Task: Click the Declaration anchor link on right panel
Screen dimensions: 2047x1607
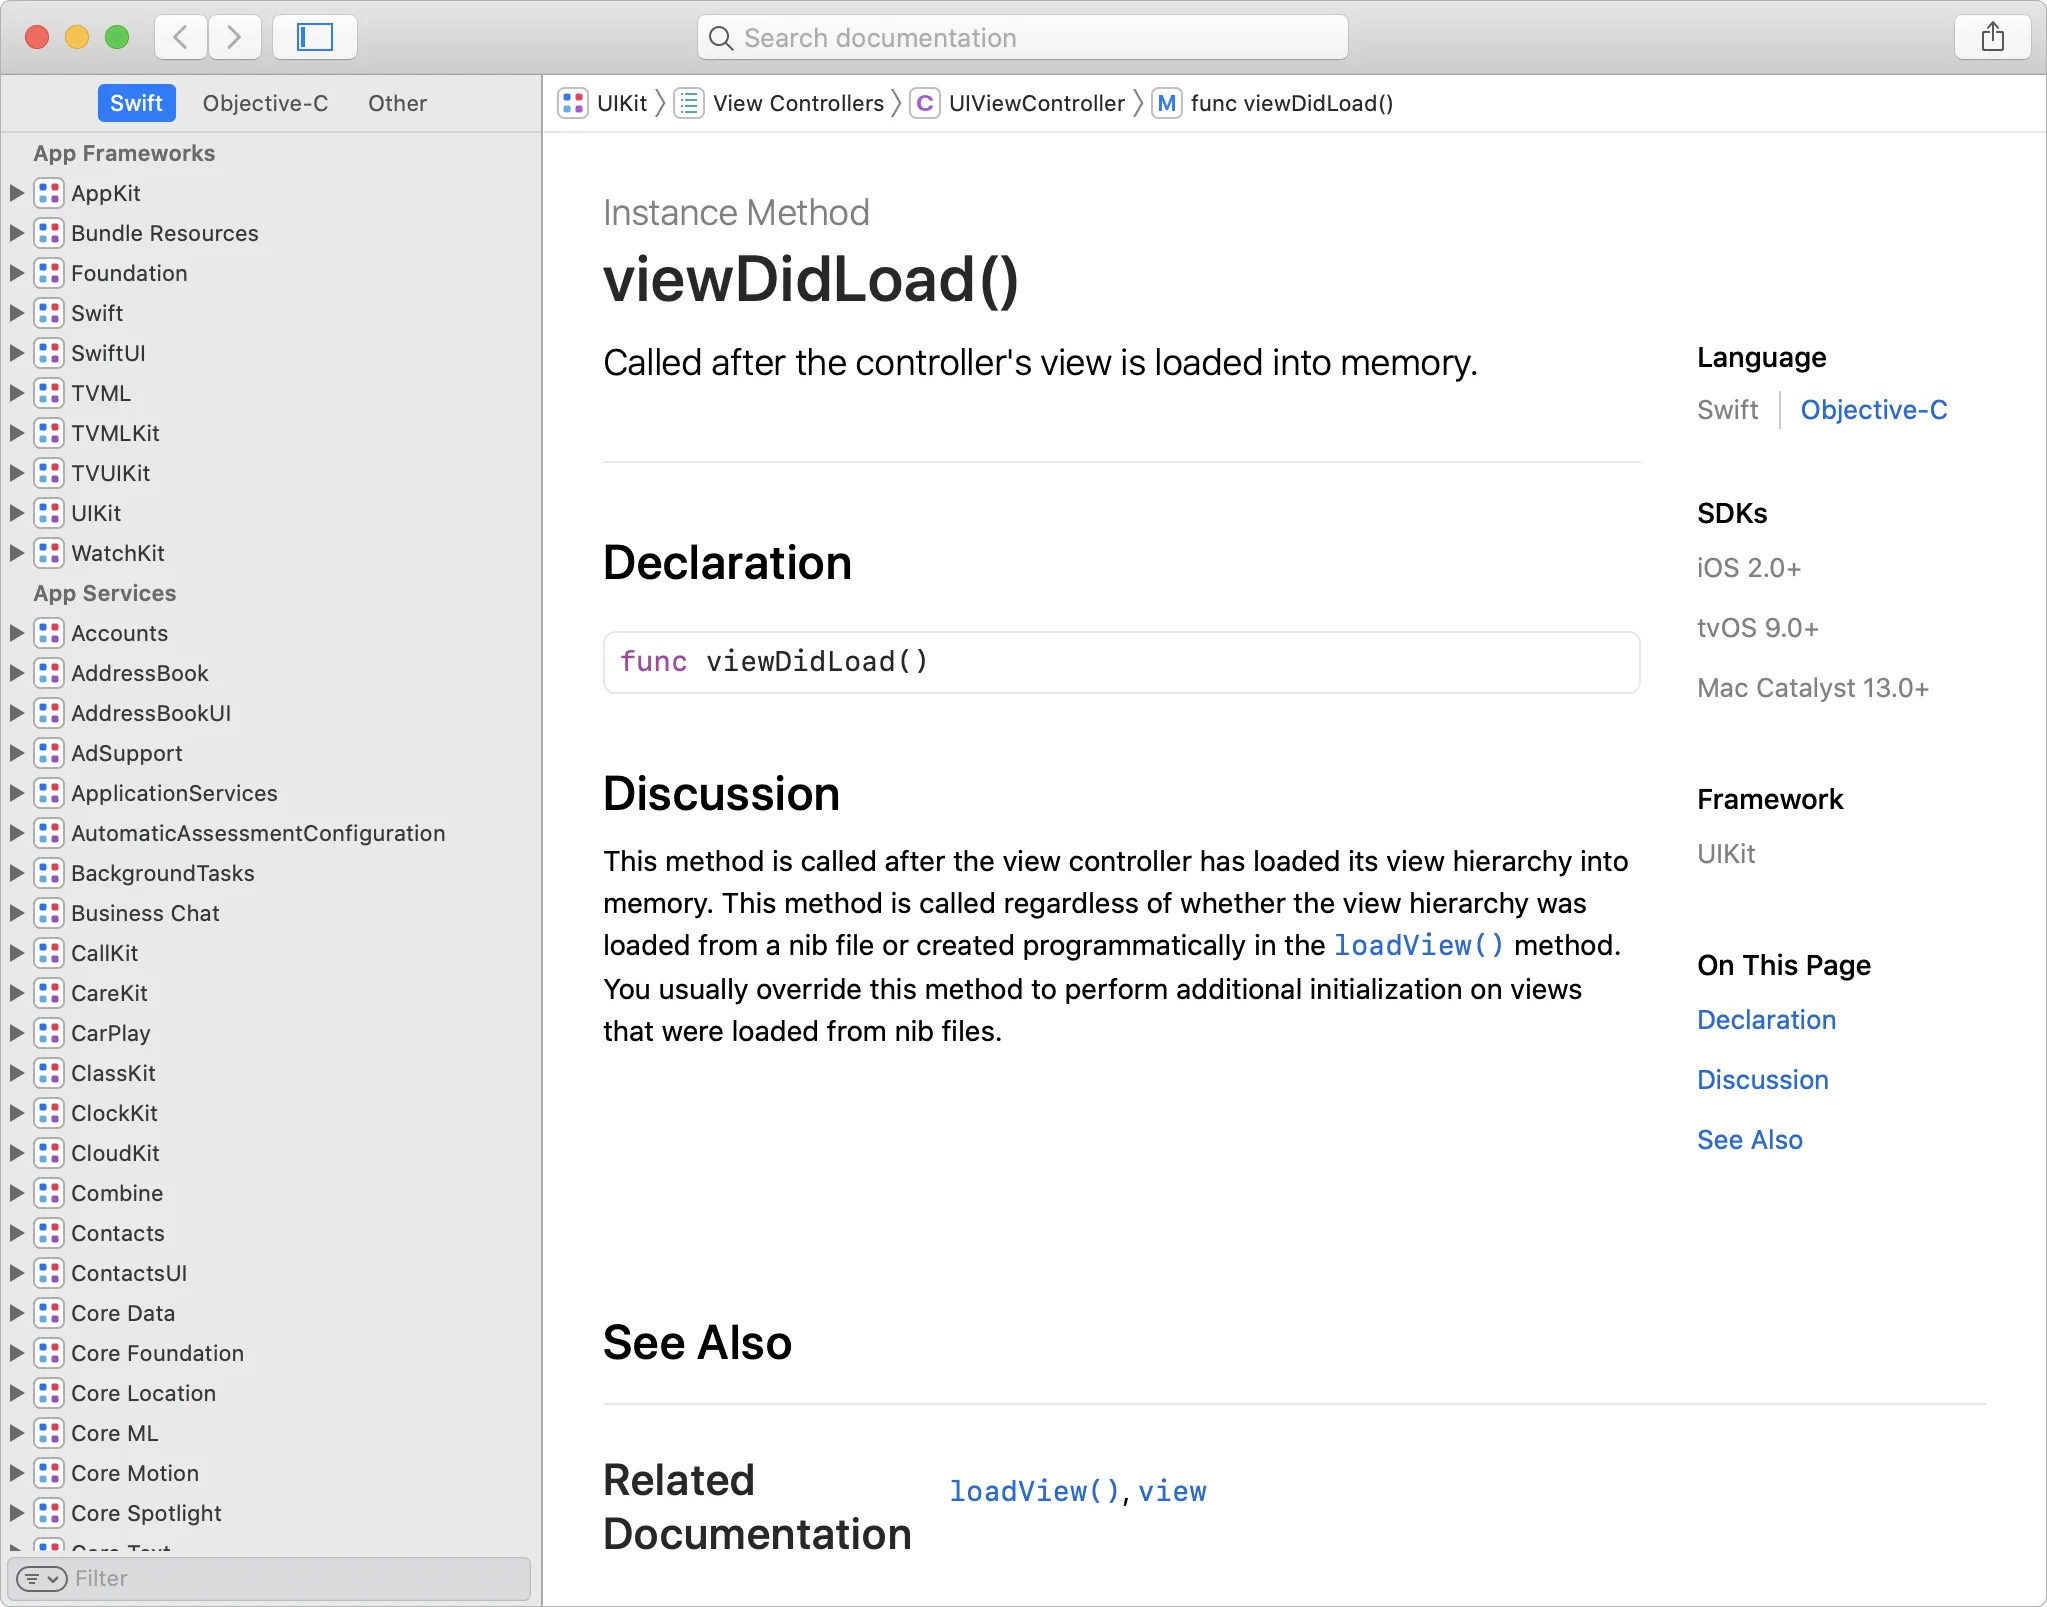Action: tap(1766, 1019)
